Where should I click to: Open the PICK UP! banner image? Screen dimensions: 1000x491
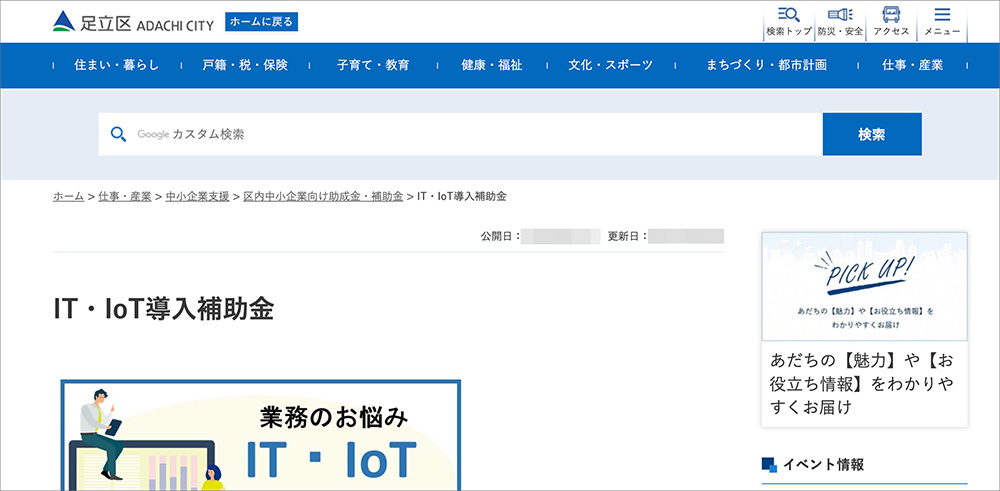coord(864,286)
